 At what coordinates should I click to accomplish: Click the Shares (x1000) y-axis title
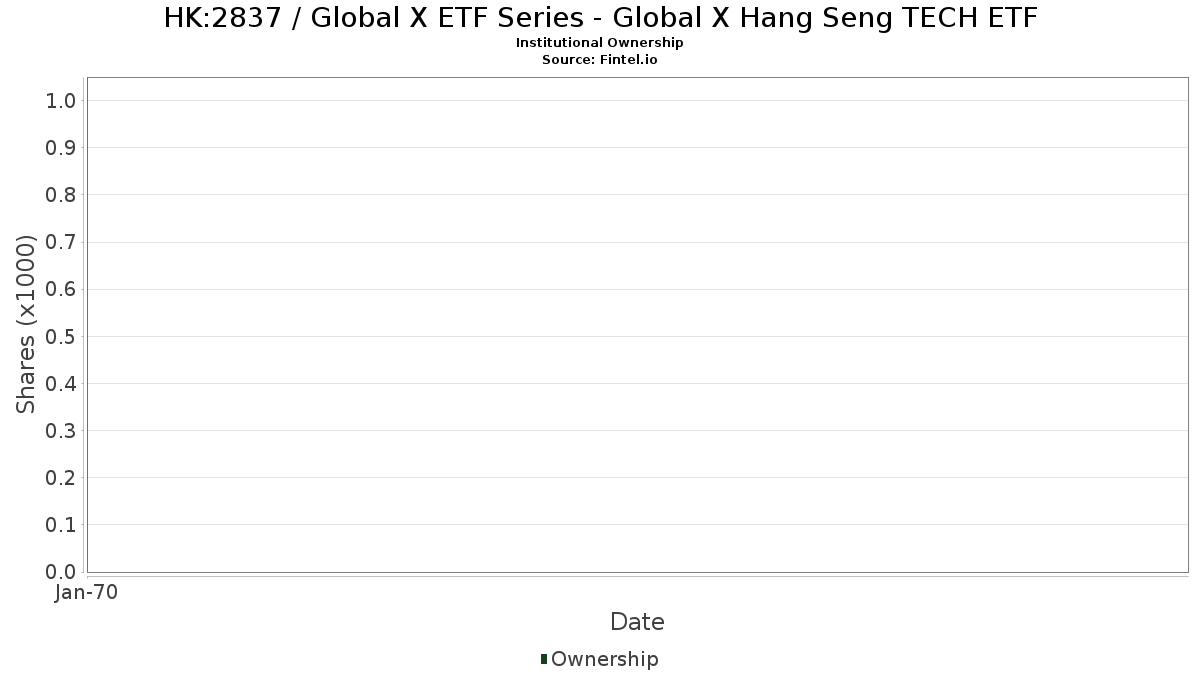pyautogui.click(x=26, y=324)
